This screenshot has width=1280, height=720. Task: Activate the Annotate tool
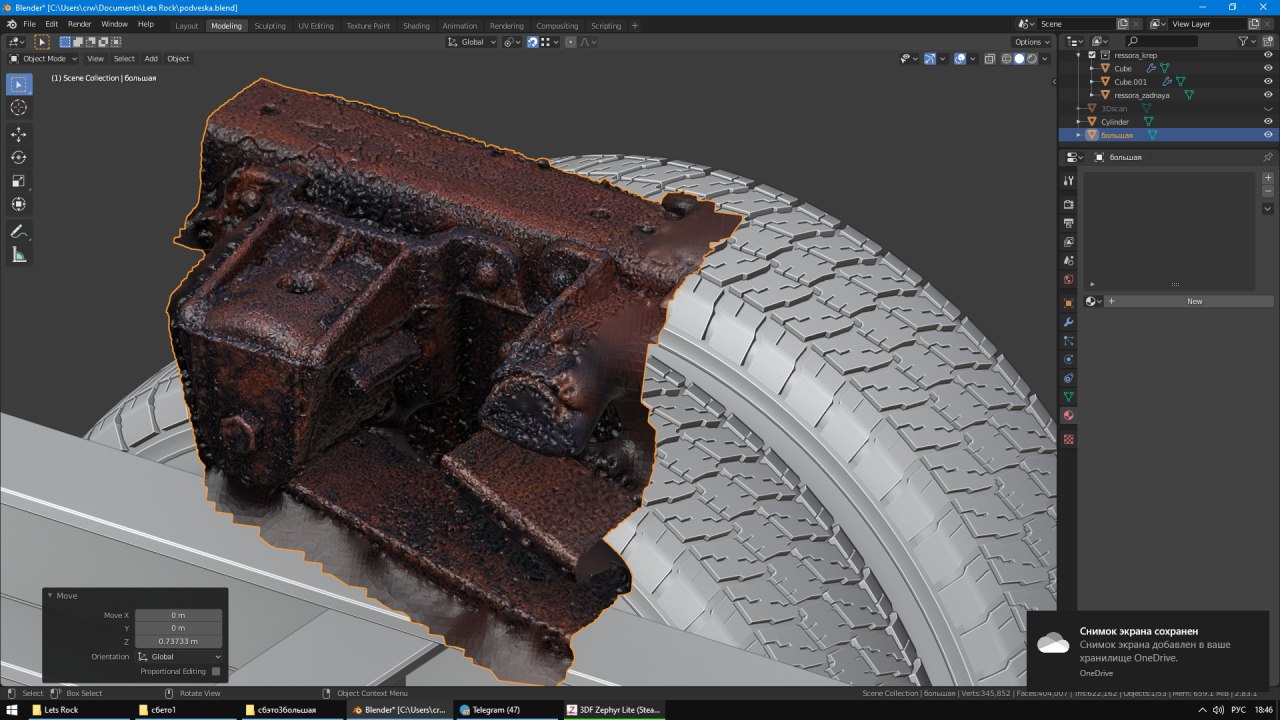pyautogui.click(x=19, y=231)
